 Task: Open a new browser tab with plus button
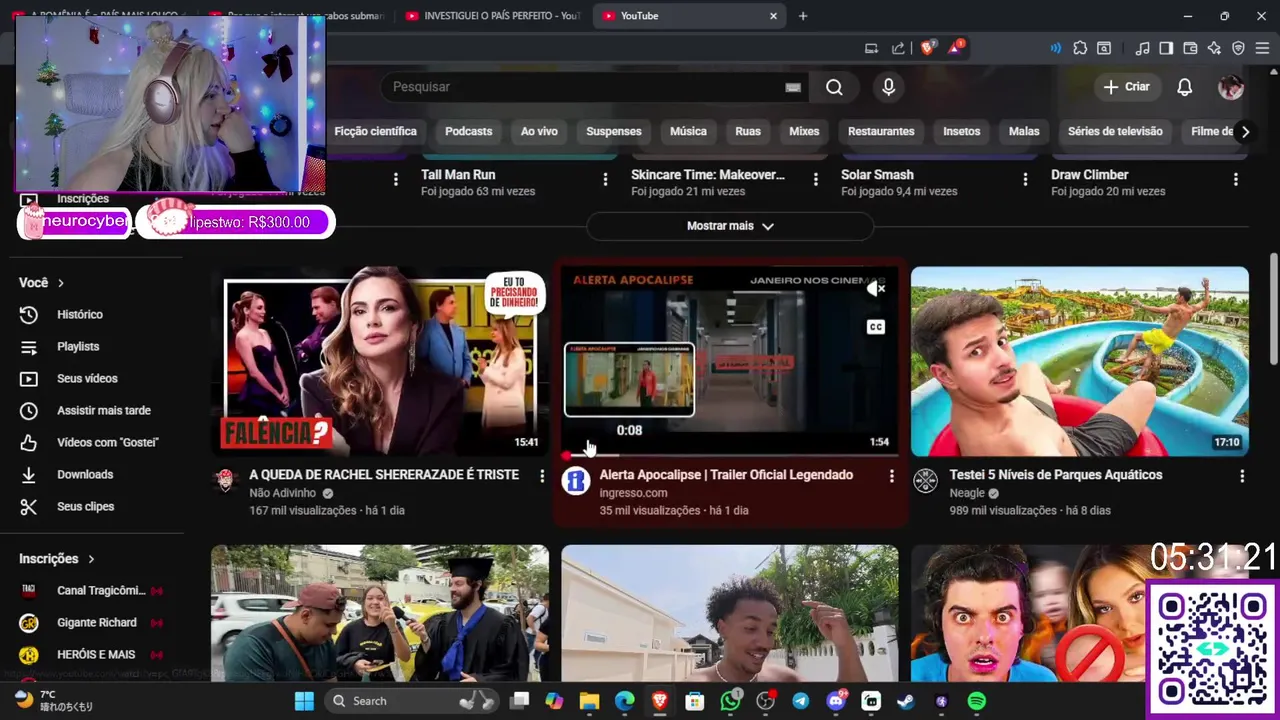click(803, 16)
